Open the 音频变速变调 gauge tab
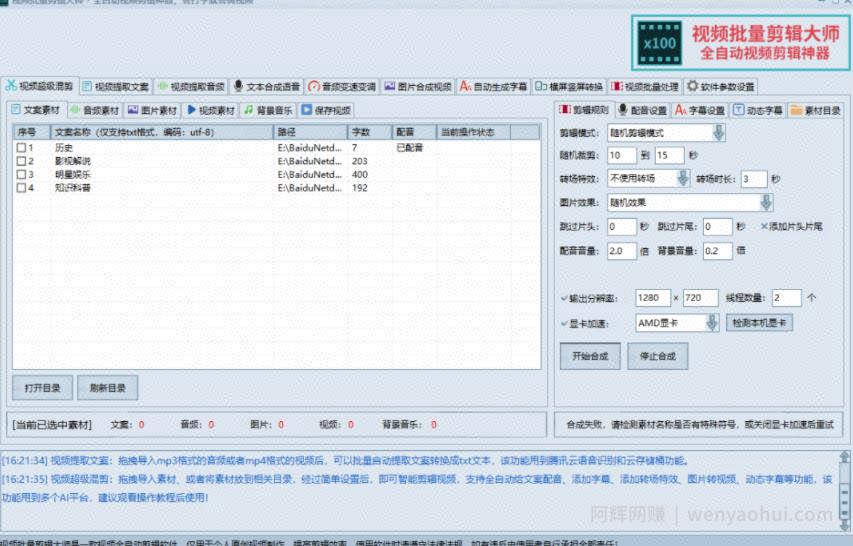 pyautogui.click(x=342, y=86)
